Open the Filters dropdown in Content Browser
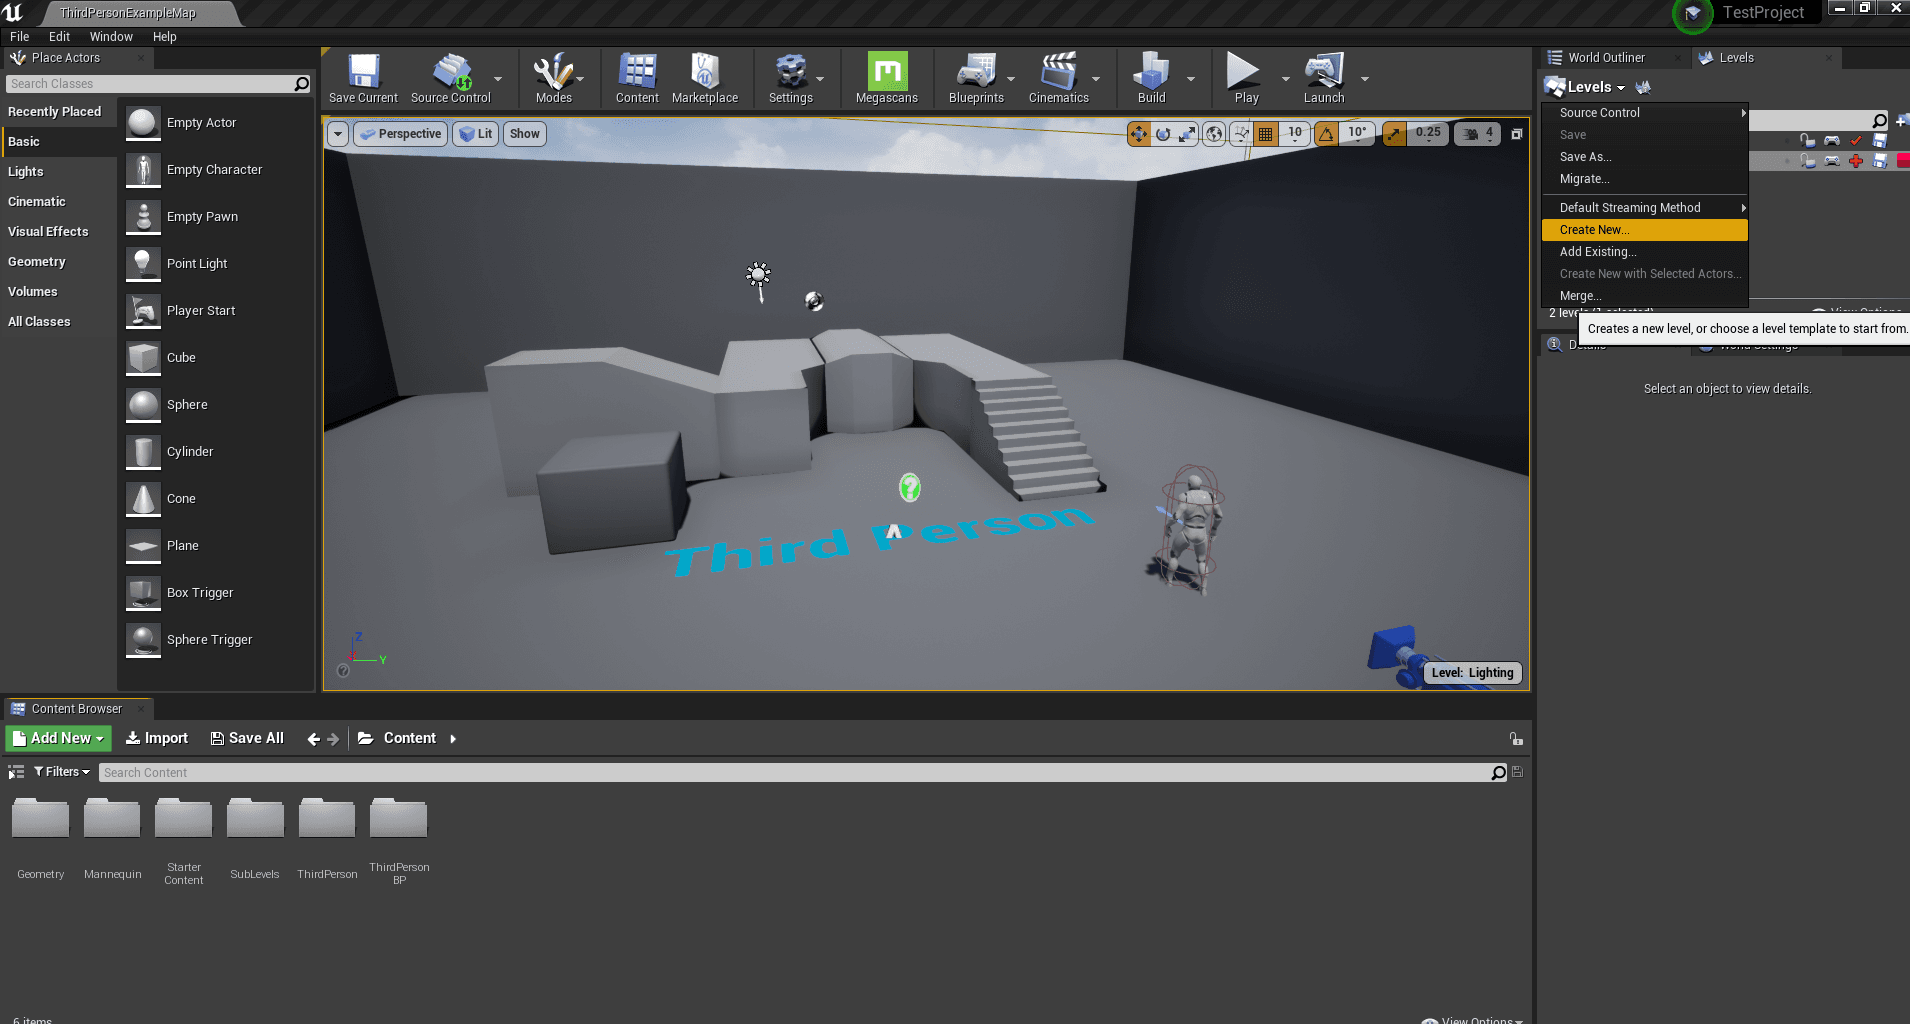The height and width of the screenshot is (1024, 1910). (61, 772)
